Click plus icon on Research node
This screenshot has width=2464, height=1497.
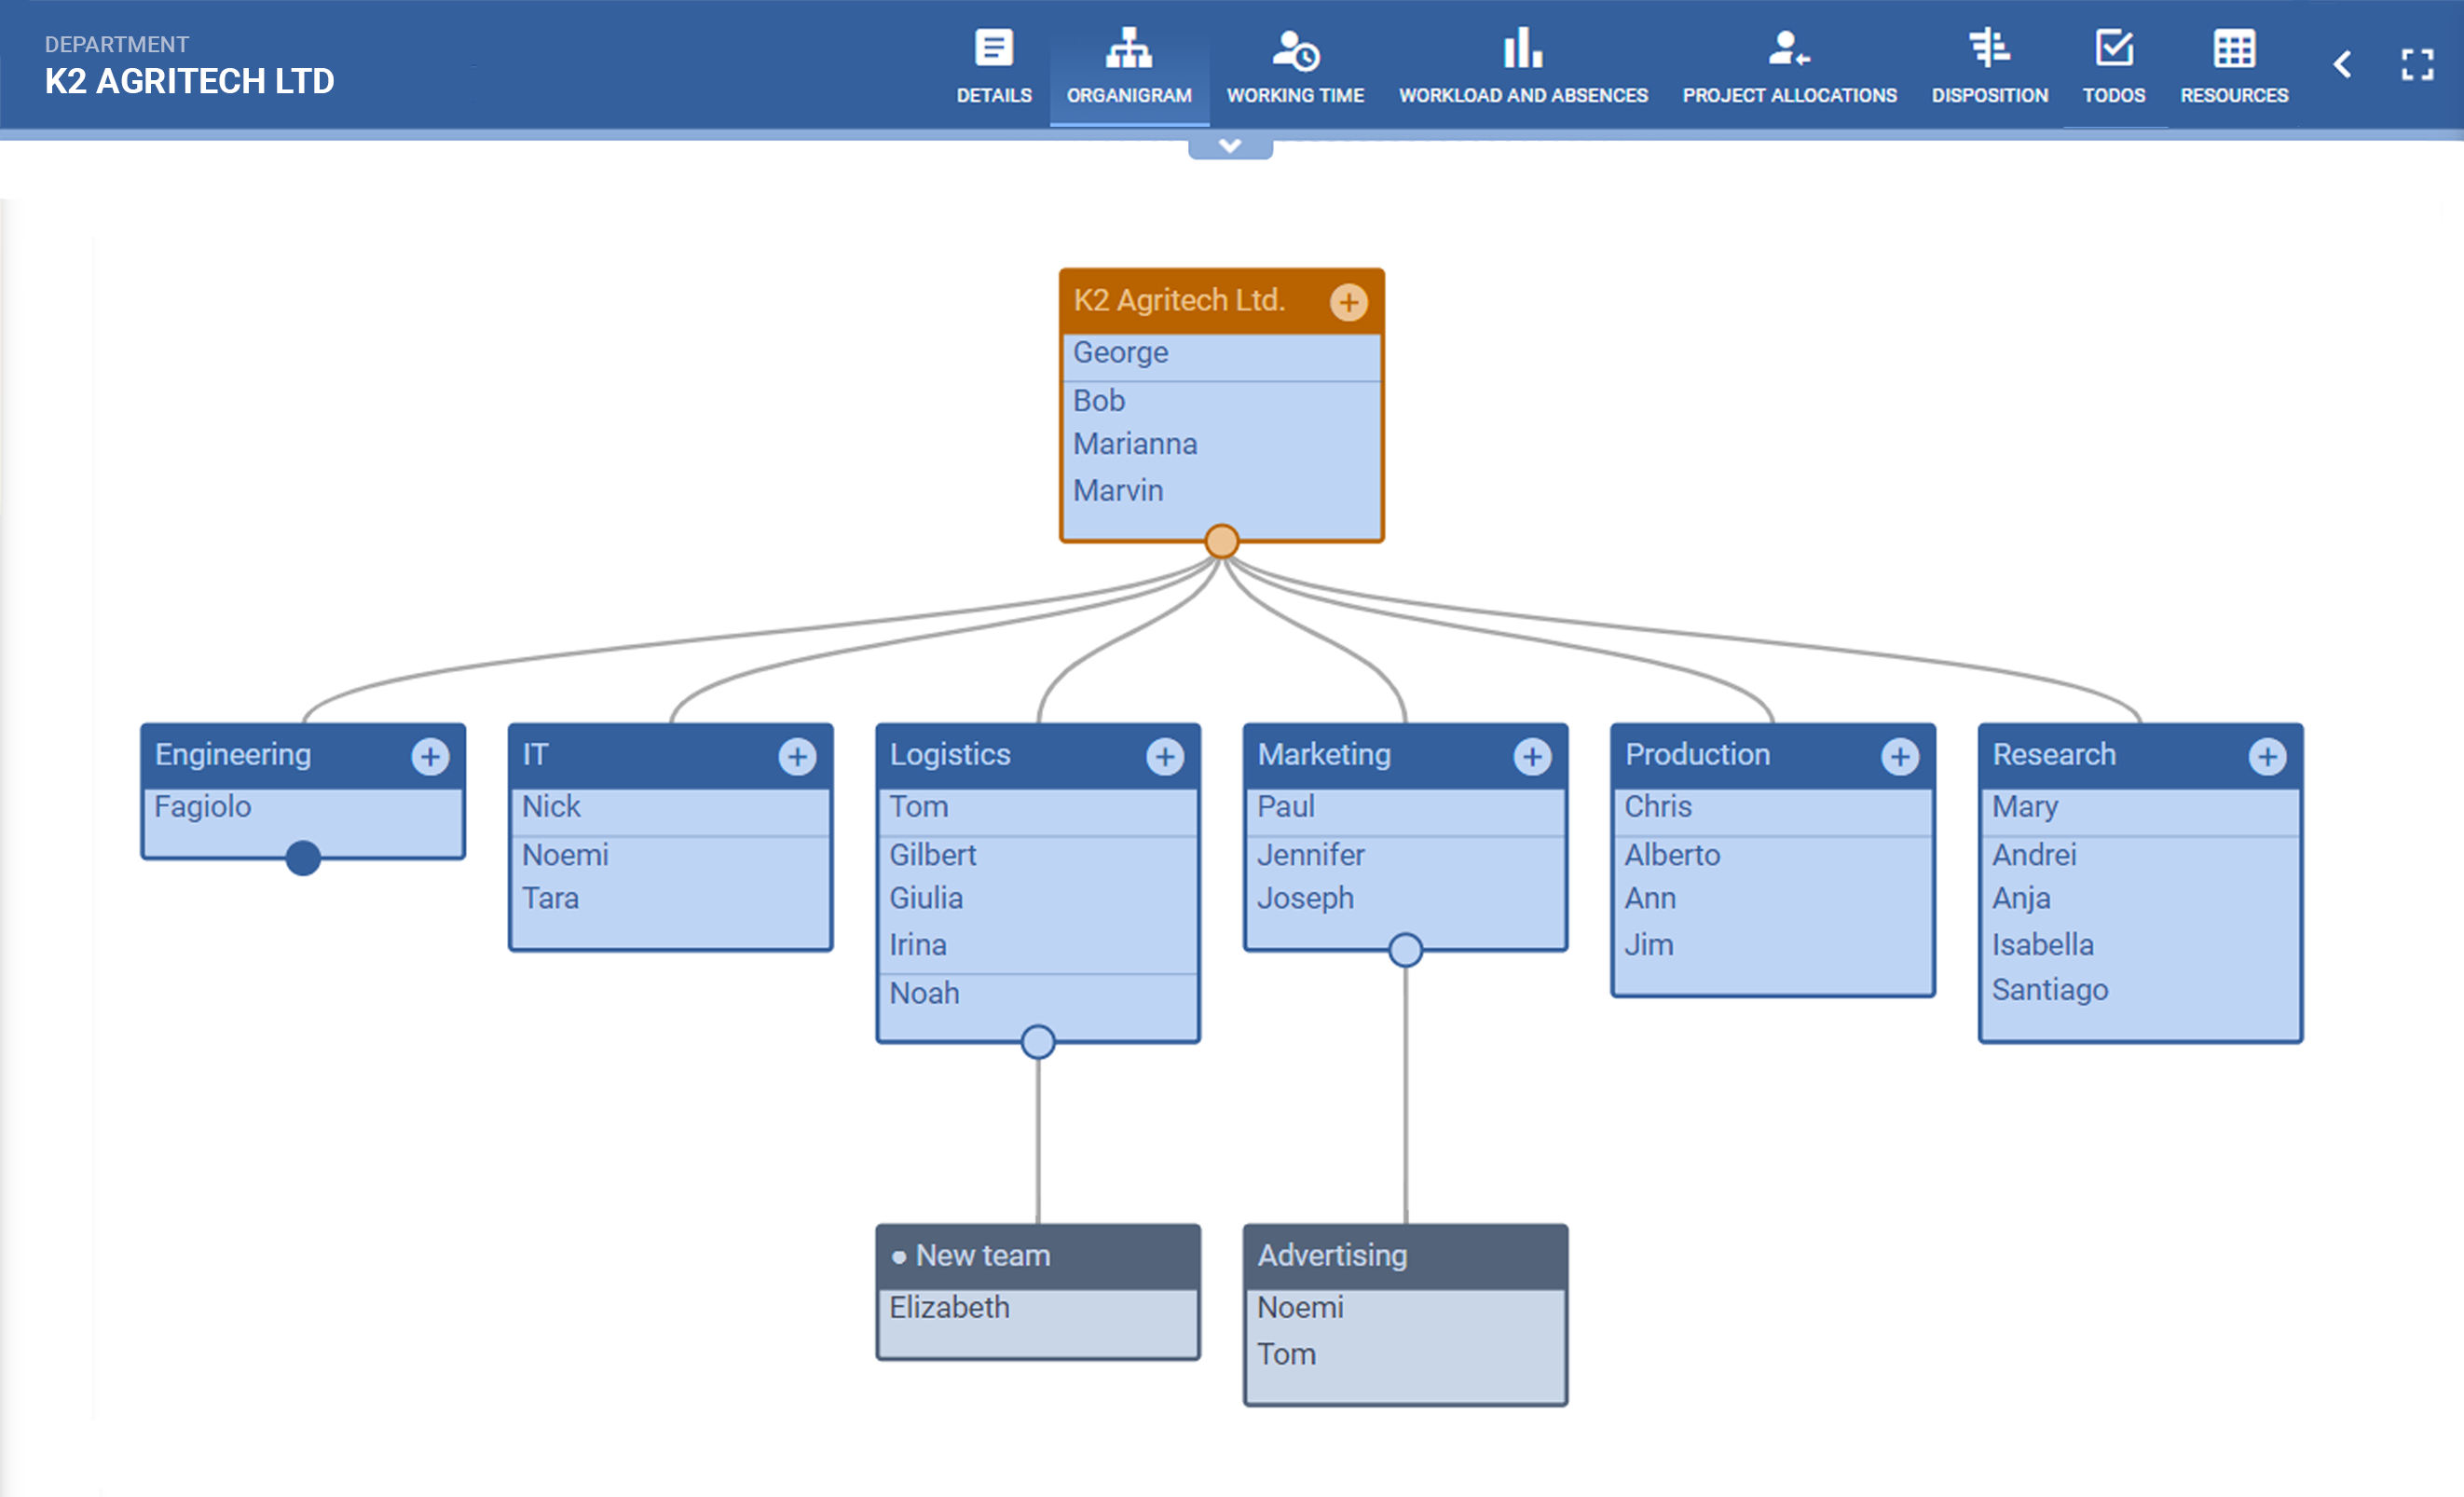(x=2267, y=757)
